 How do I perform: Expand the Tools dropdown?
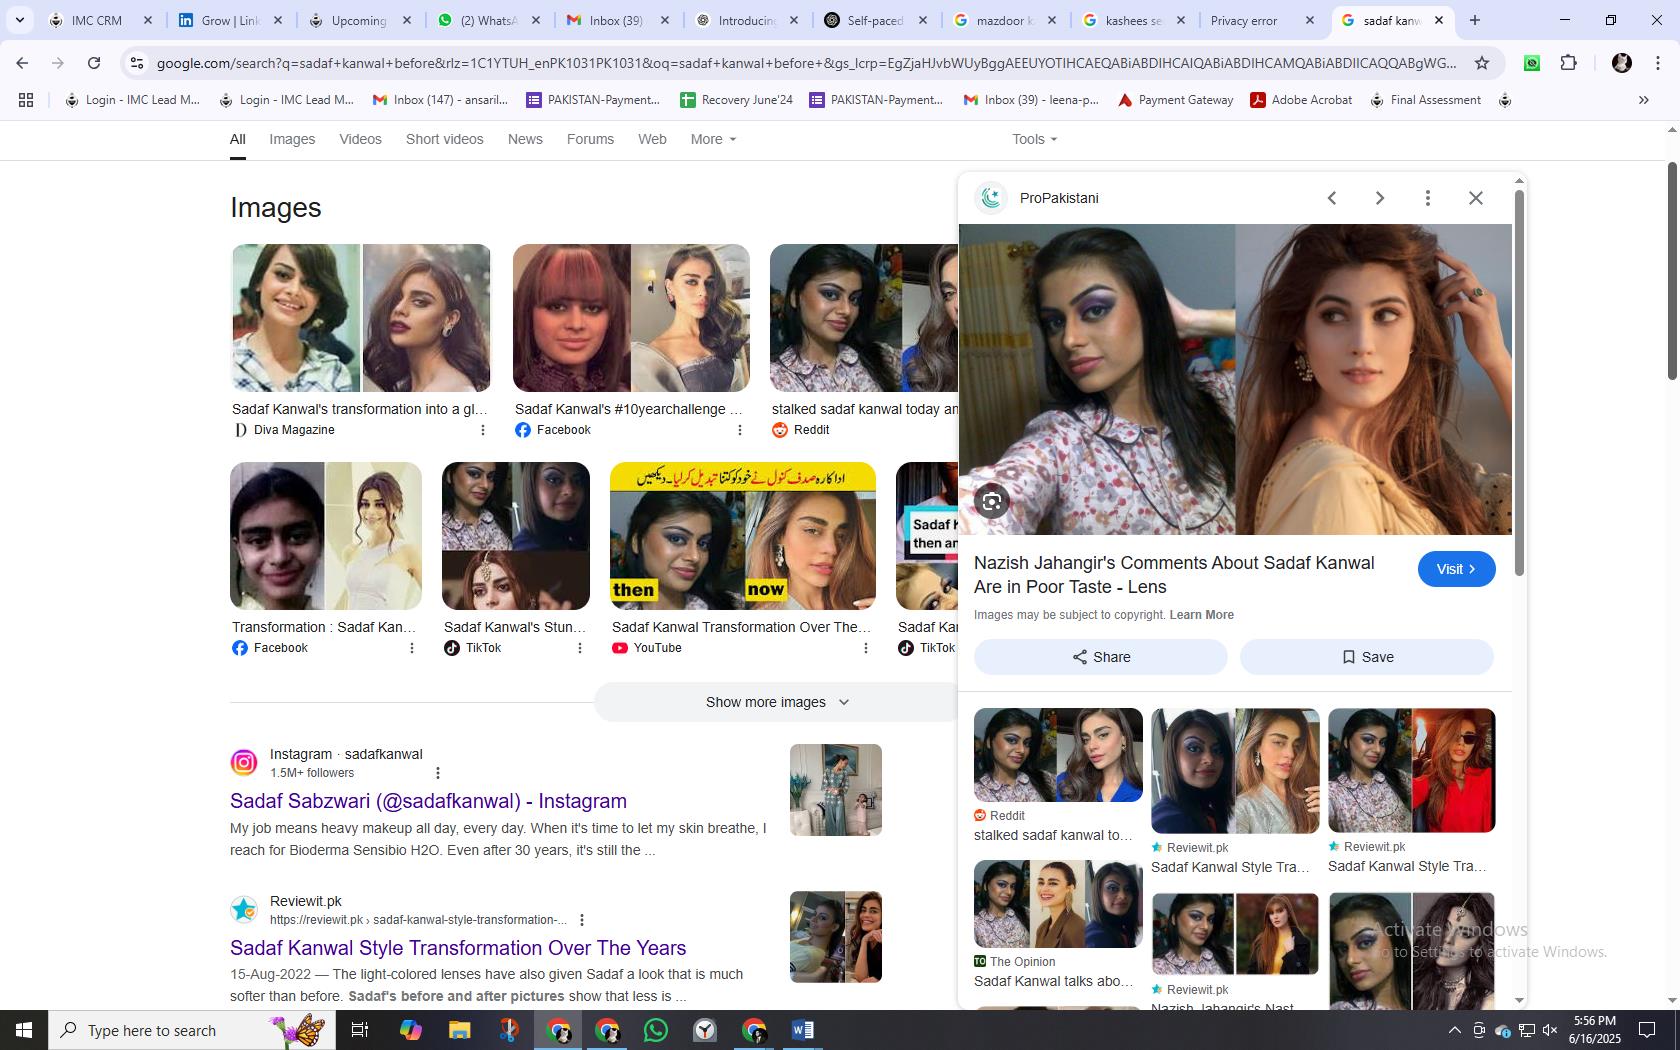coord(1034,139)
